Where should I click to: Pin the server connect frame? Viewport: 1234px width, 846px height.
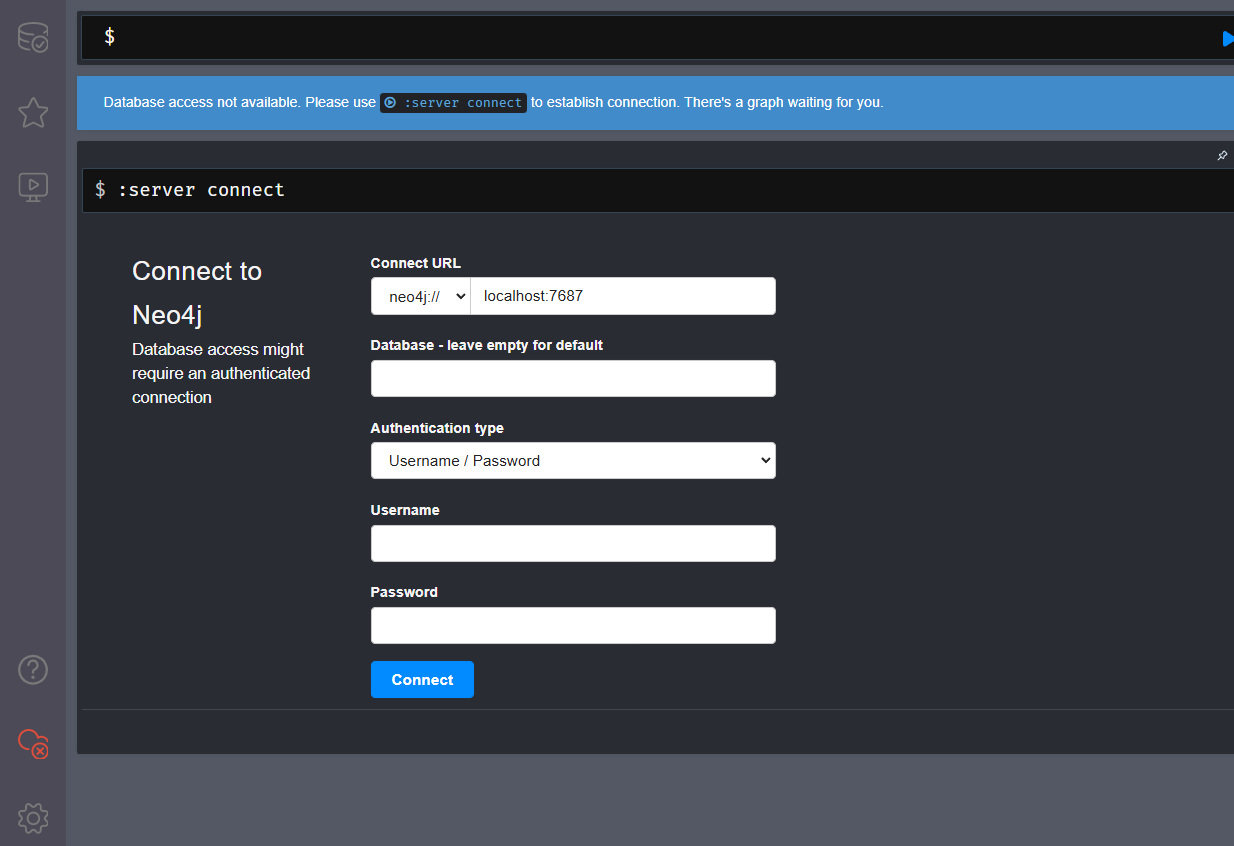click(1221, 155)
